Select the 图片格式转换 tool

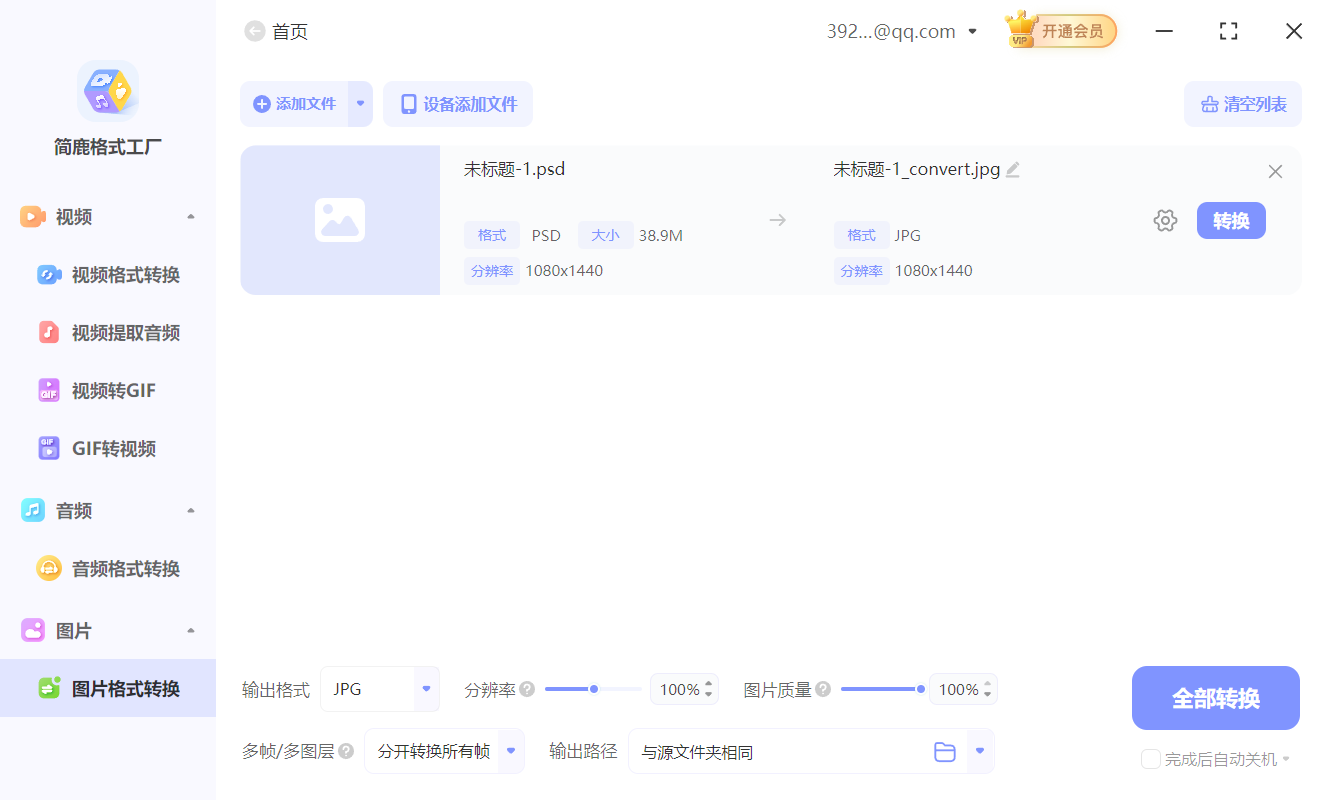tap(110, 688)
